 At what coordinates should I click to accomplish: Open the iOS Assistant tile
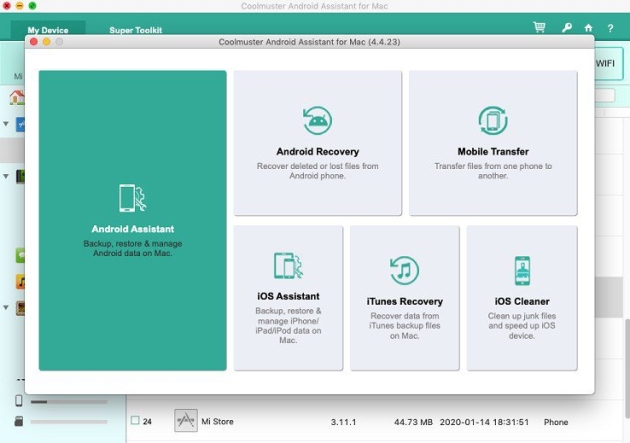(288, 298)
